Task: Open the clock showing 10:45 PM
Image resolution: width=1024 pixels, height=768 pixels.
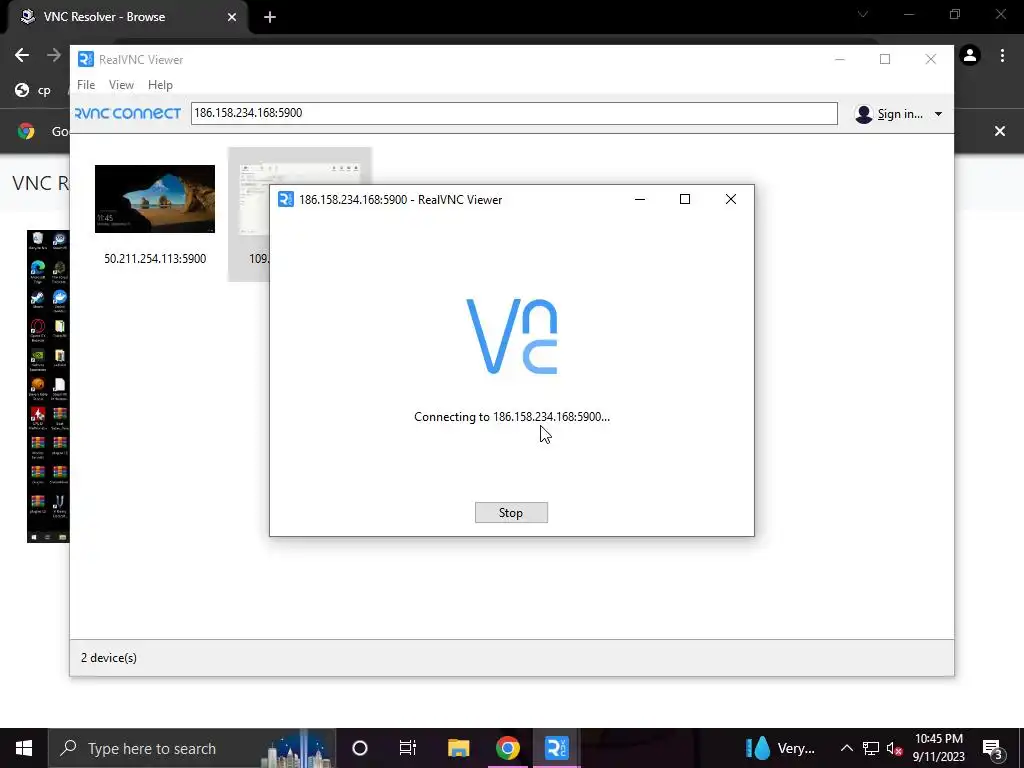Action: click(938, 748)
